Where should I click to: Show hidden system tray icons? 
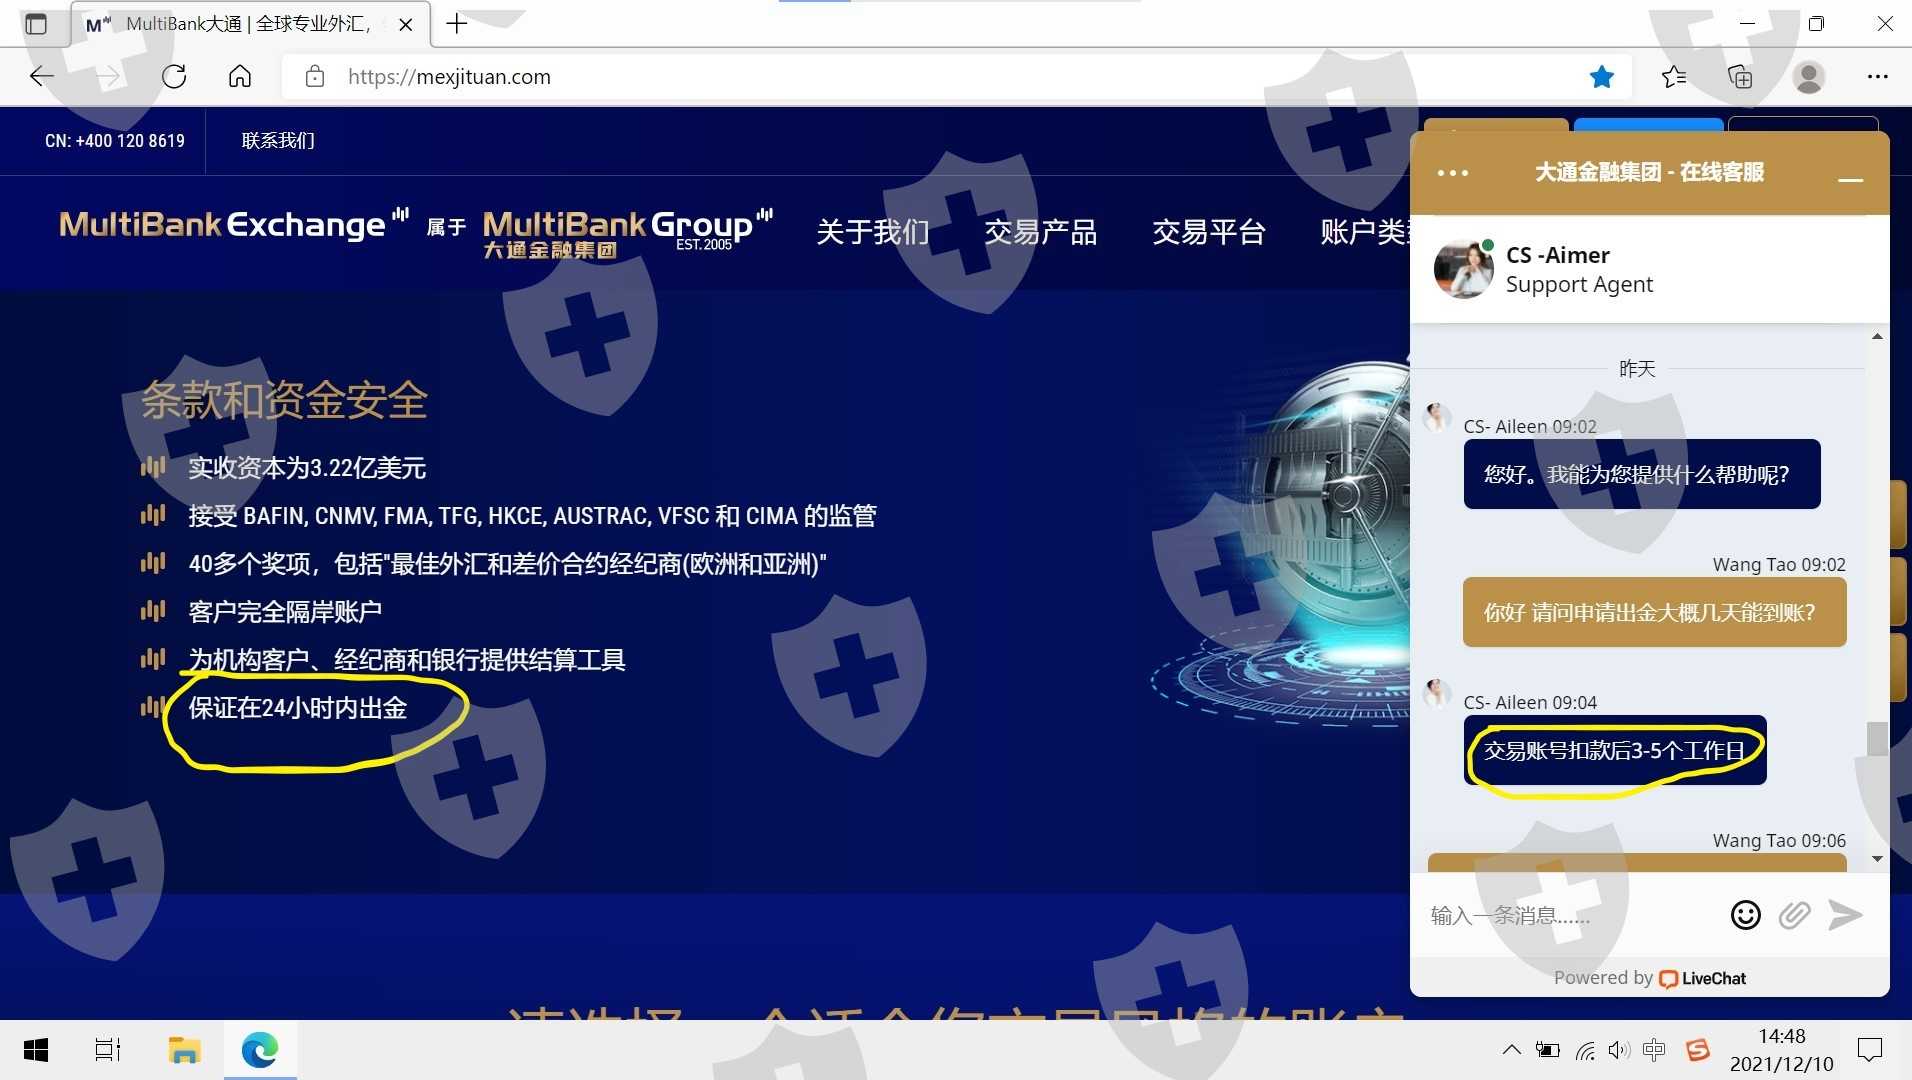click(1511, 1050)
